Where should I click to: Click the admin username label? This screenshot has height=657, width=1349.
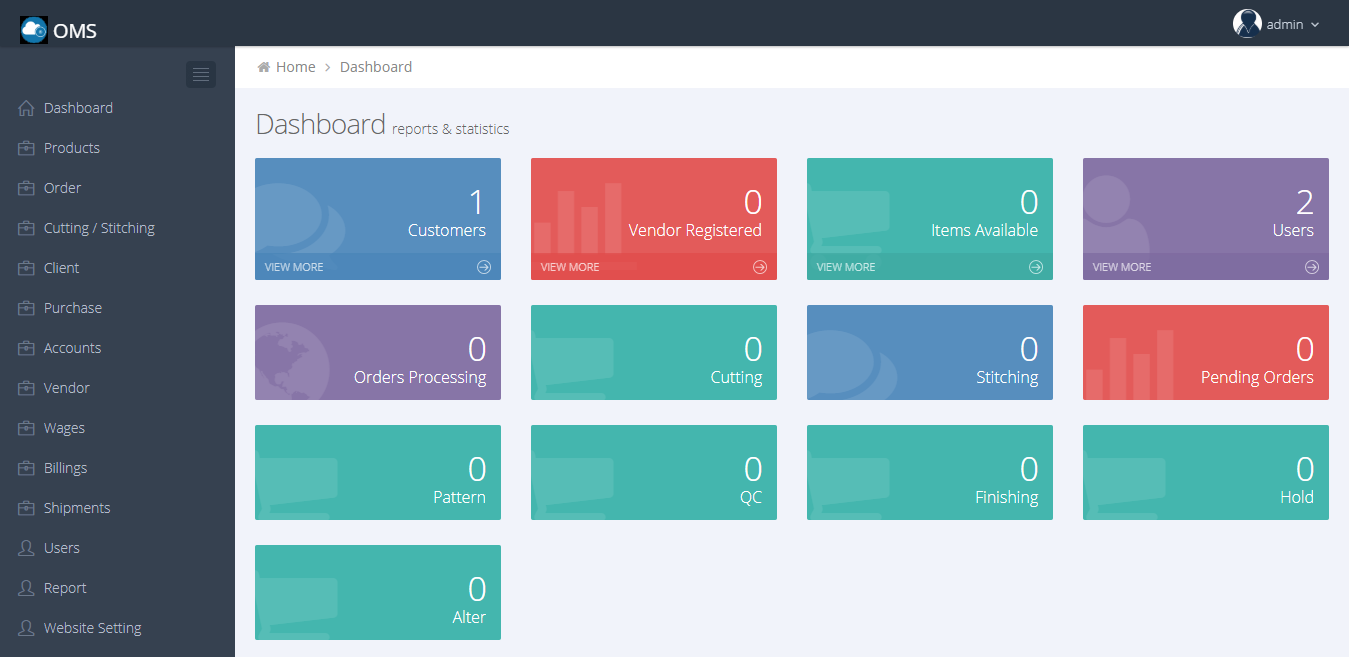point(1285,25)
